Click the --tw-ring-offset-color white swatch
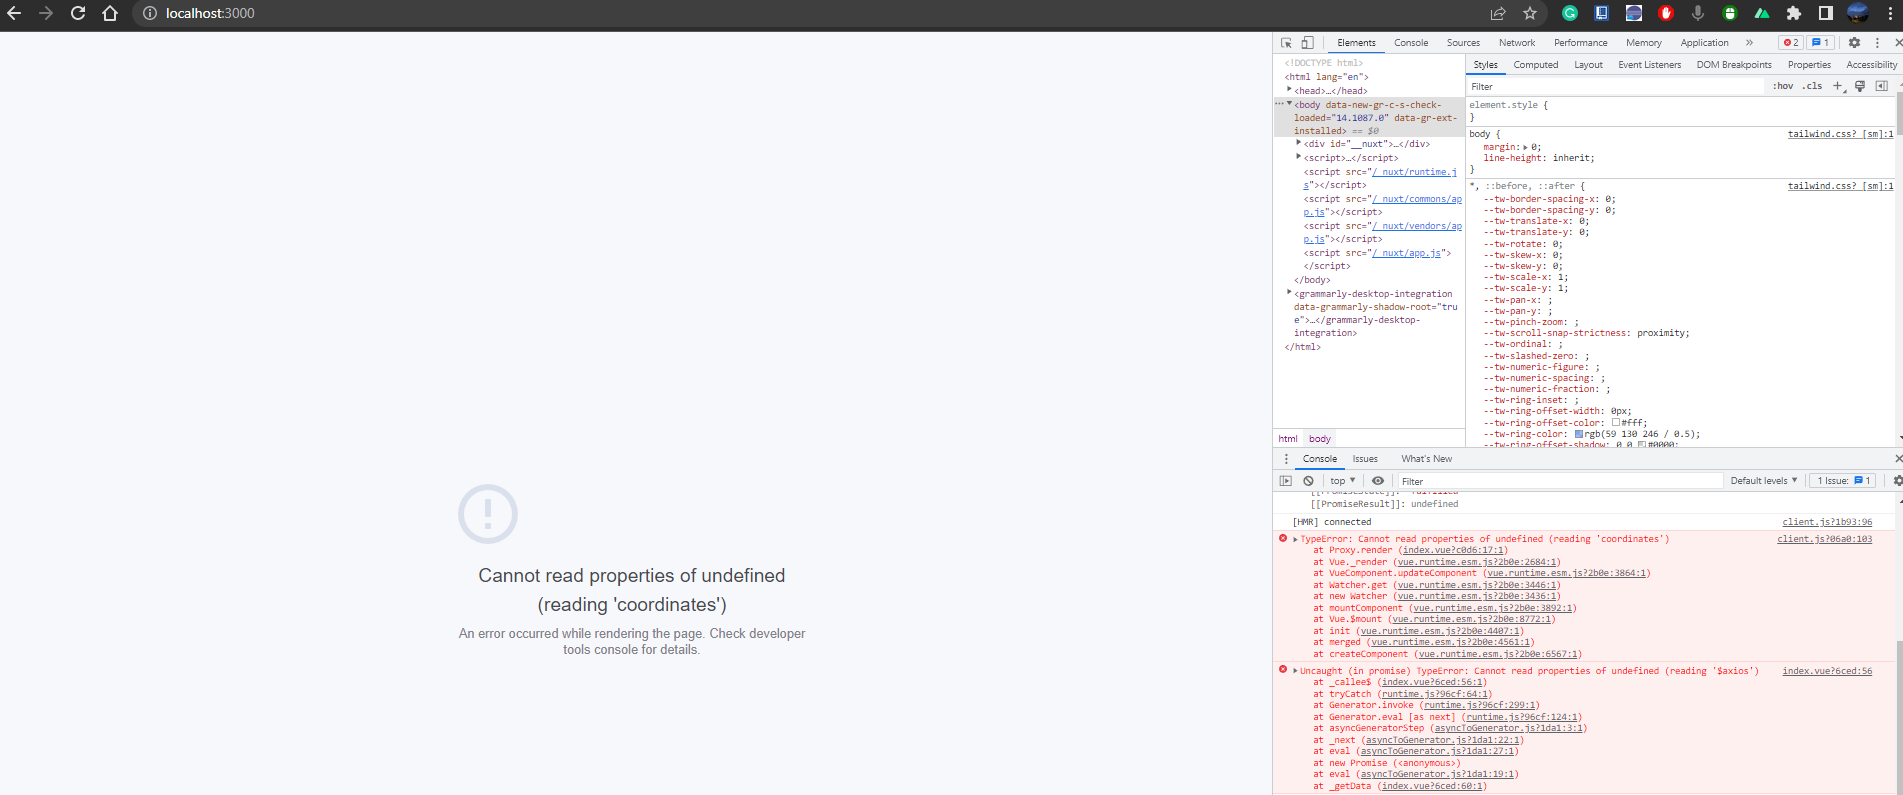This screenshot has height=795, width=1903. (1615, 422)
